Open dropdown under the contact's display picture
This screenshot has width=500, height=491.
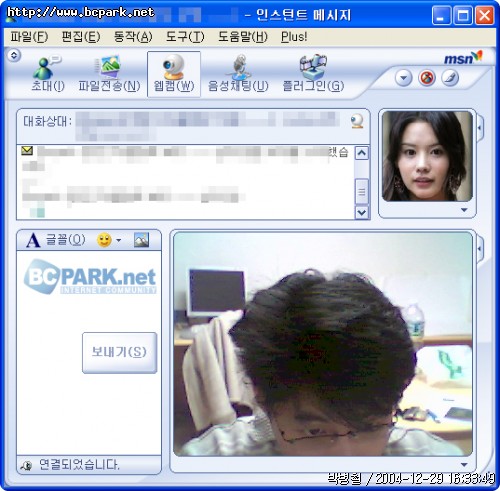click(464, 210)
